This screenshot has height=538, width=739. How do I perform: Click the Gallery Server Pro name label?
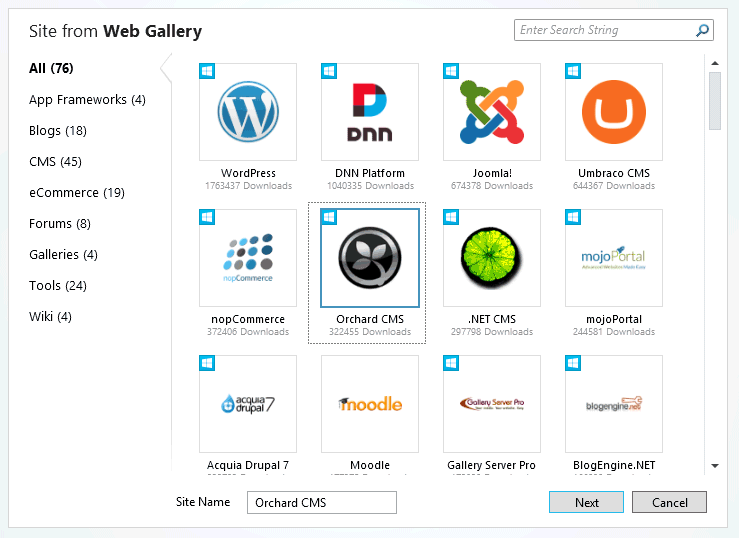(492, 465)
